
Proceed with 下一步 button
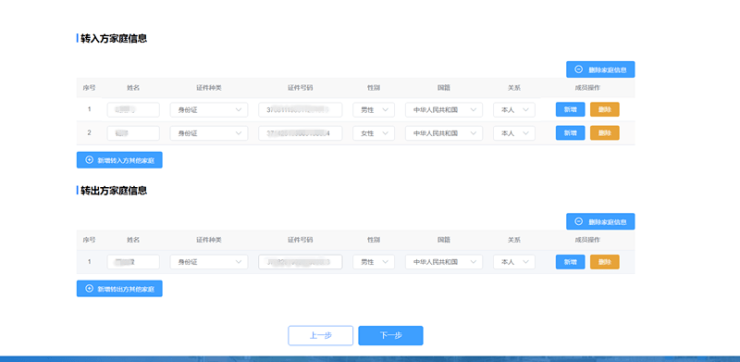pyautogui.click(x=390, y=336)
